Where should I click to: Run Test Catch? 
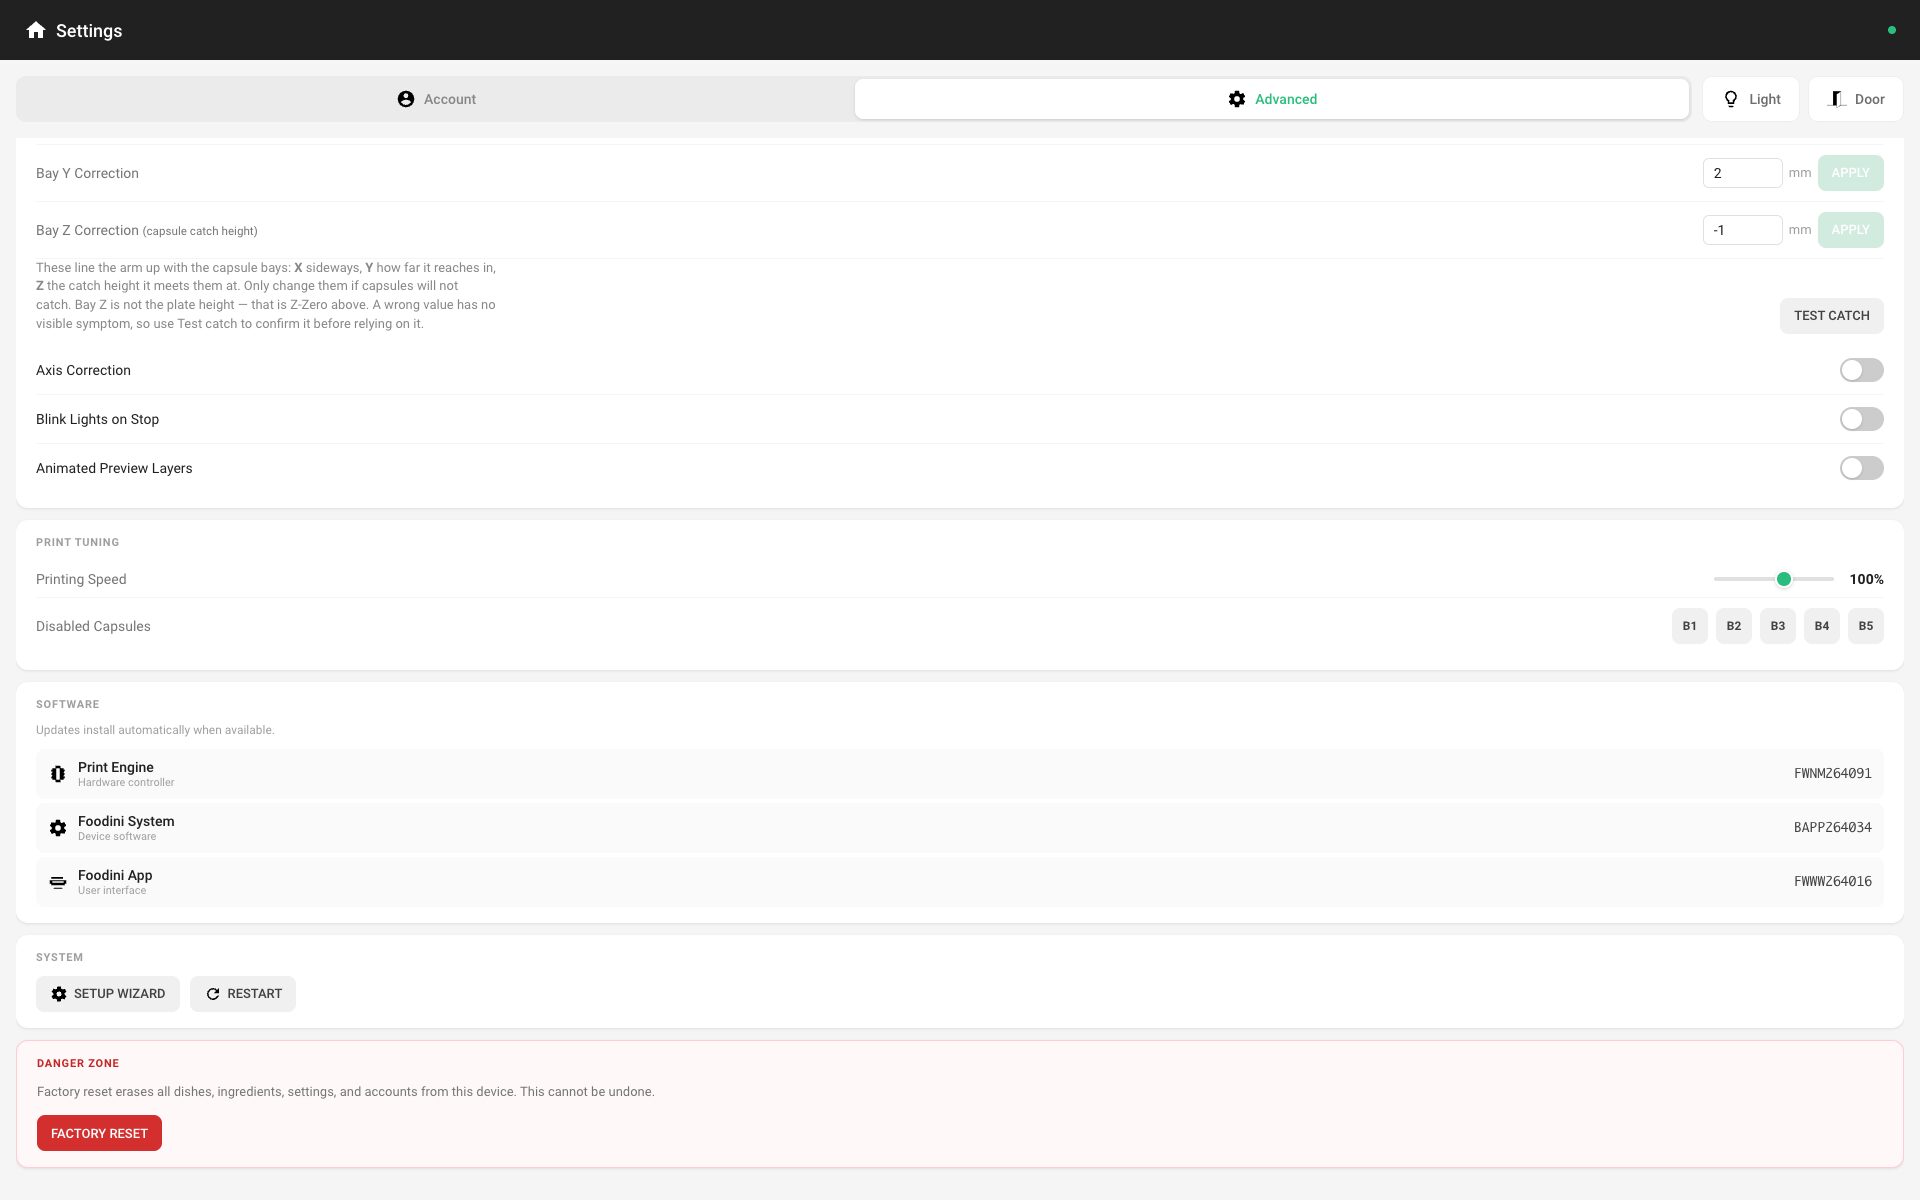click(x=1831, y=316)
